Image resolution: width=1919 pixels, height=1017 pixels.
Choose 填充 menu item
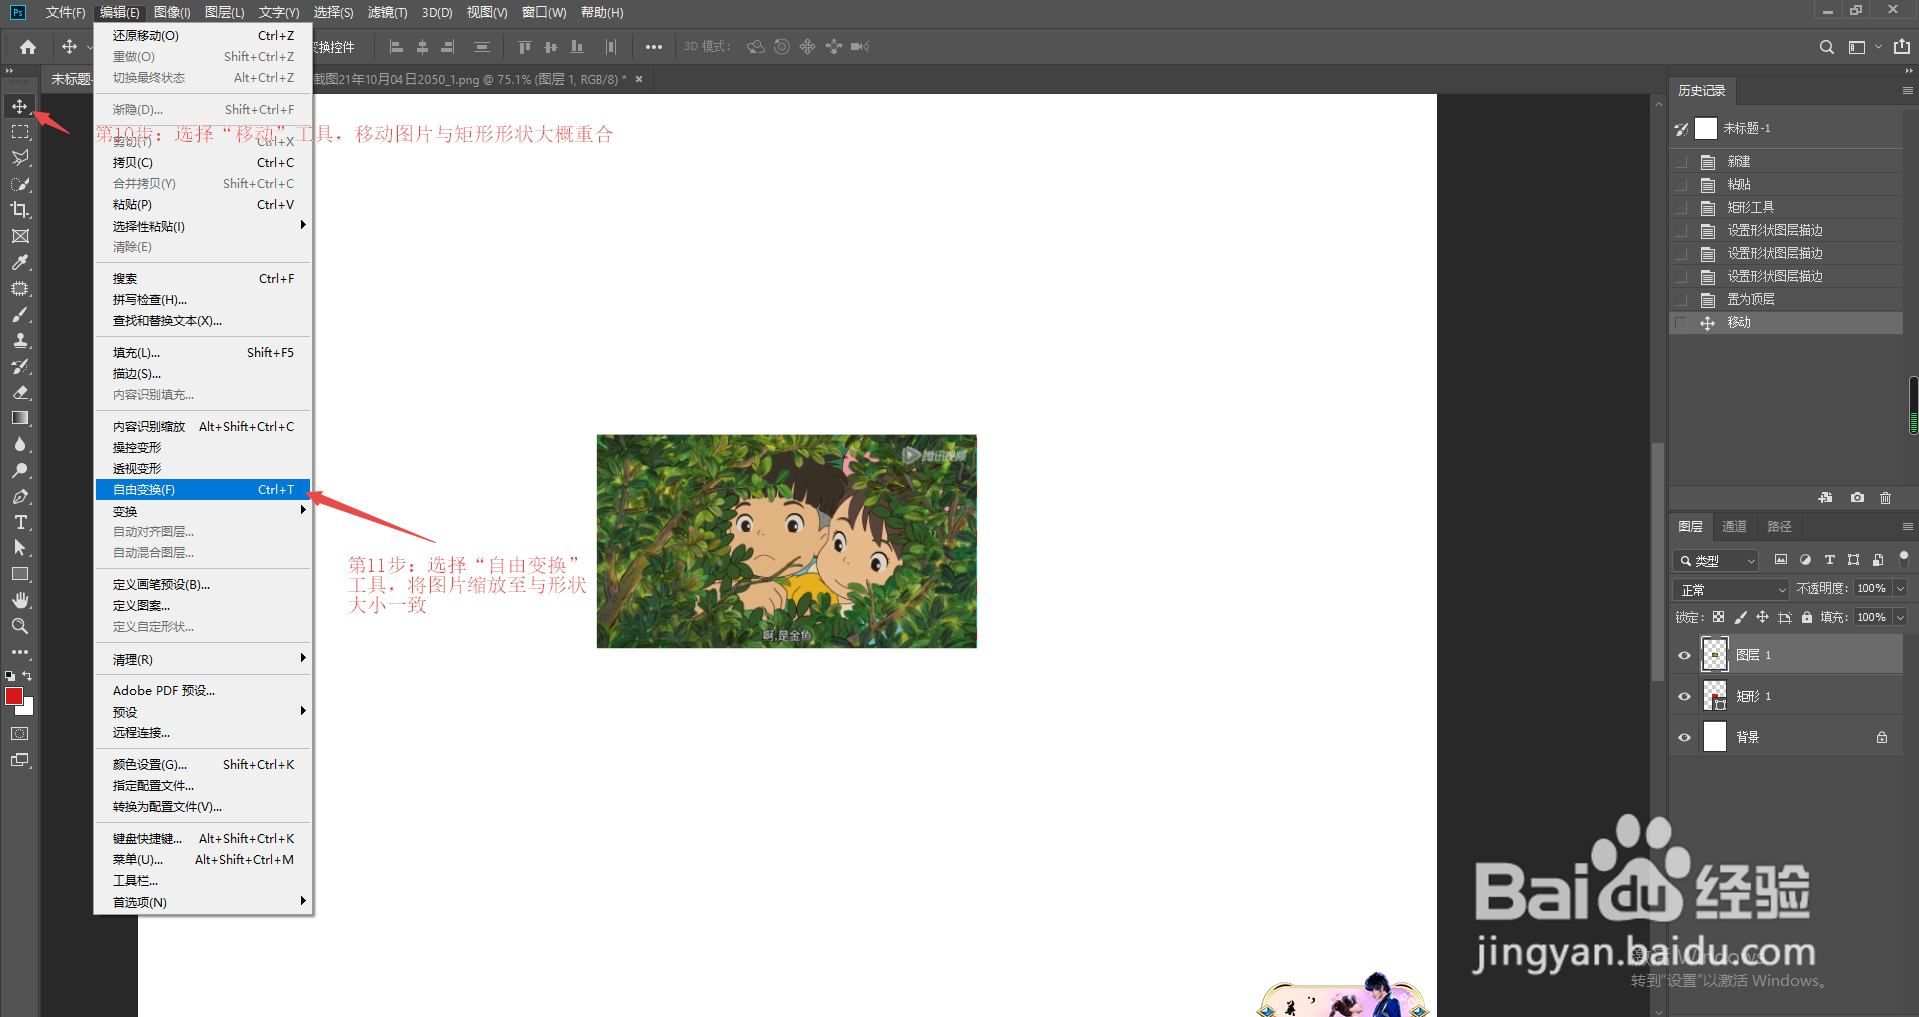(x=204, y=352)
